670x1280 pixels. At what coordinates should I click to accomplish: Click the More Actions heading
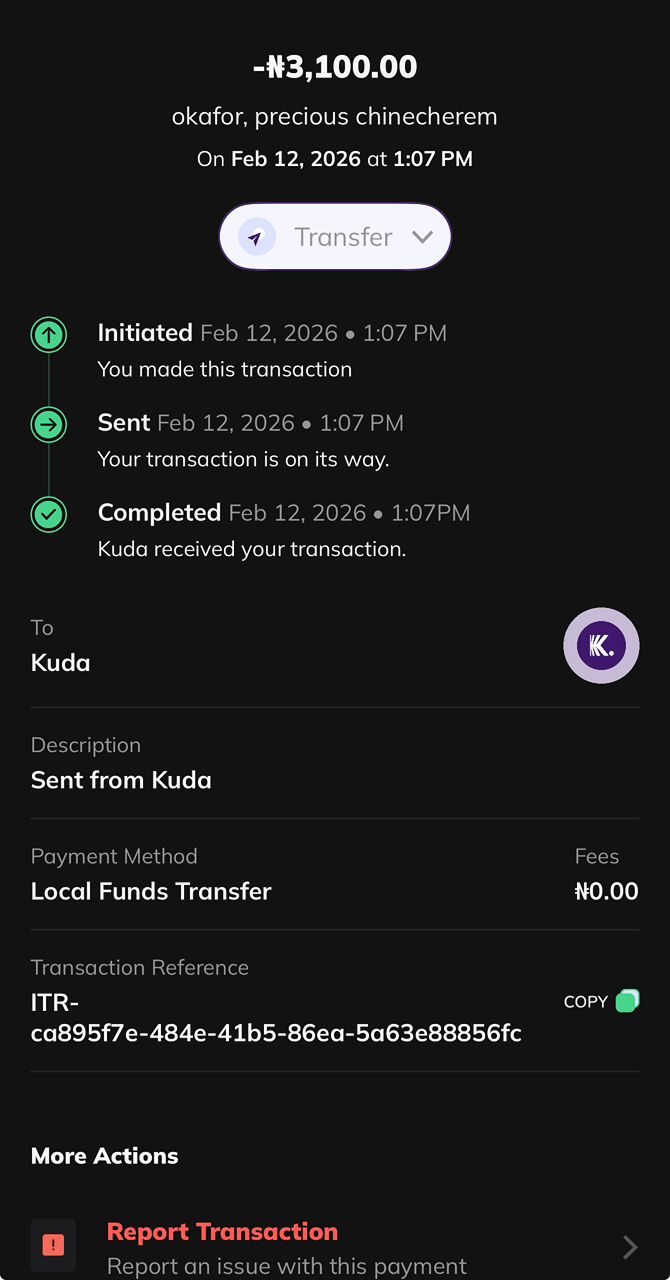[x=105, y=1156]
